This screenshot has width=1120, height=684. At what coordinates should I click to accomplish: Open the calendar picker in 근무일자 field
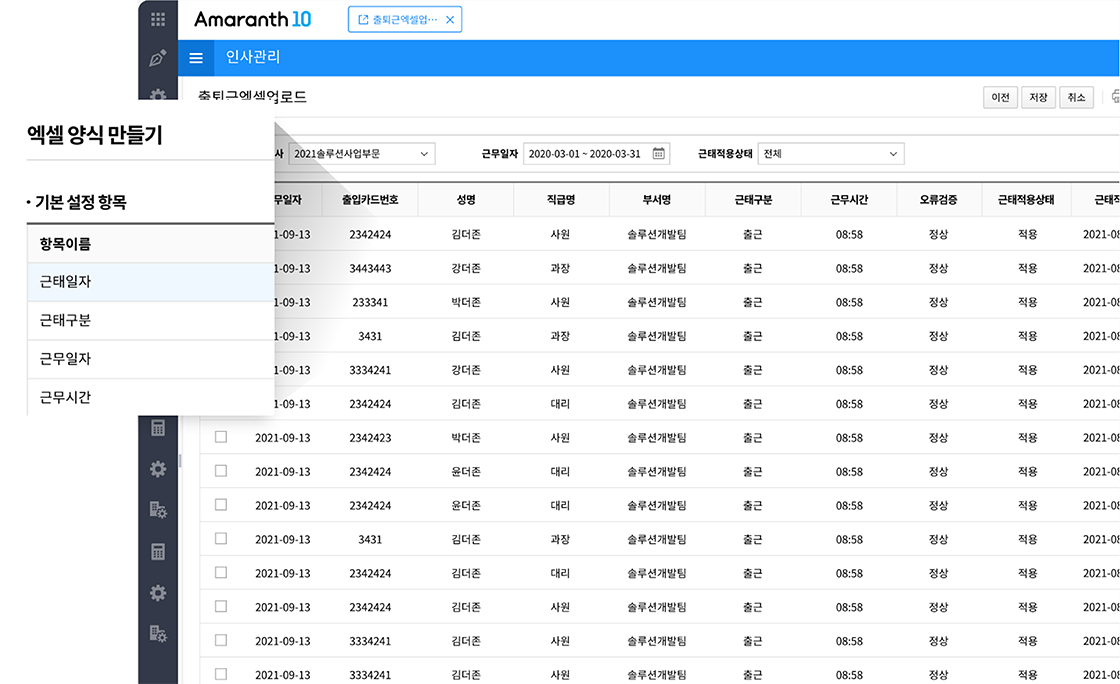[659, 154]
